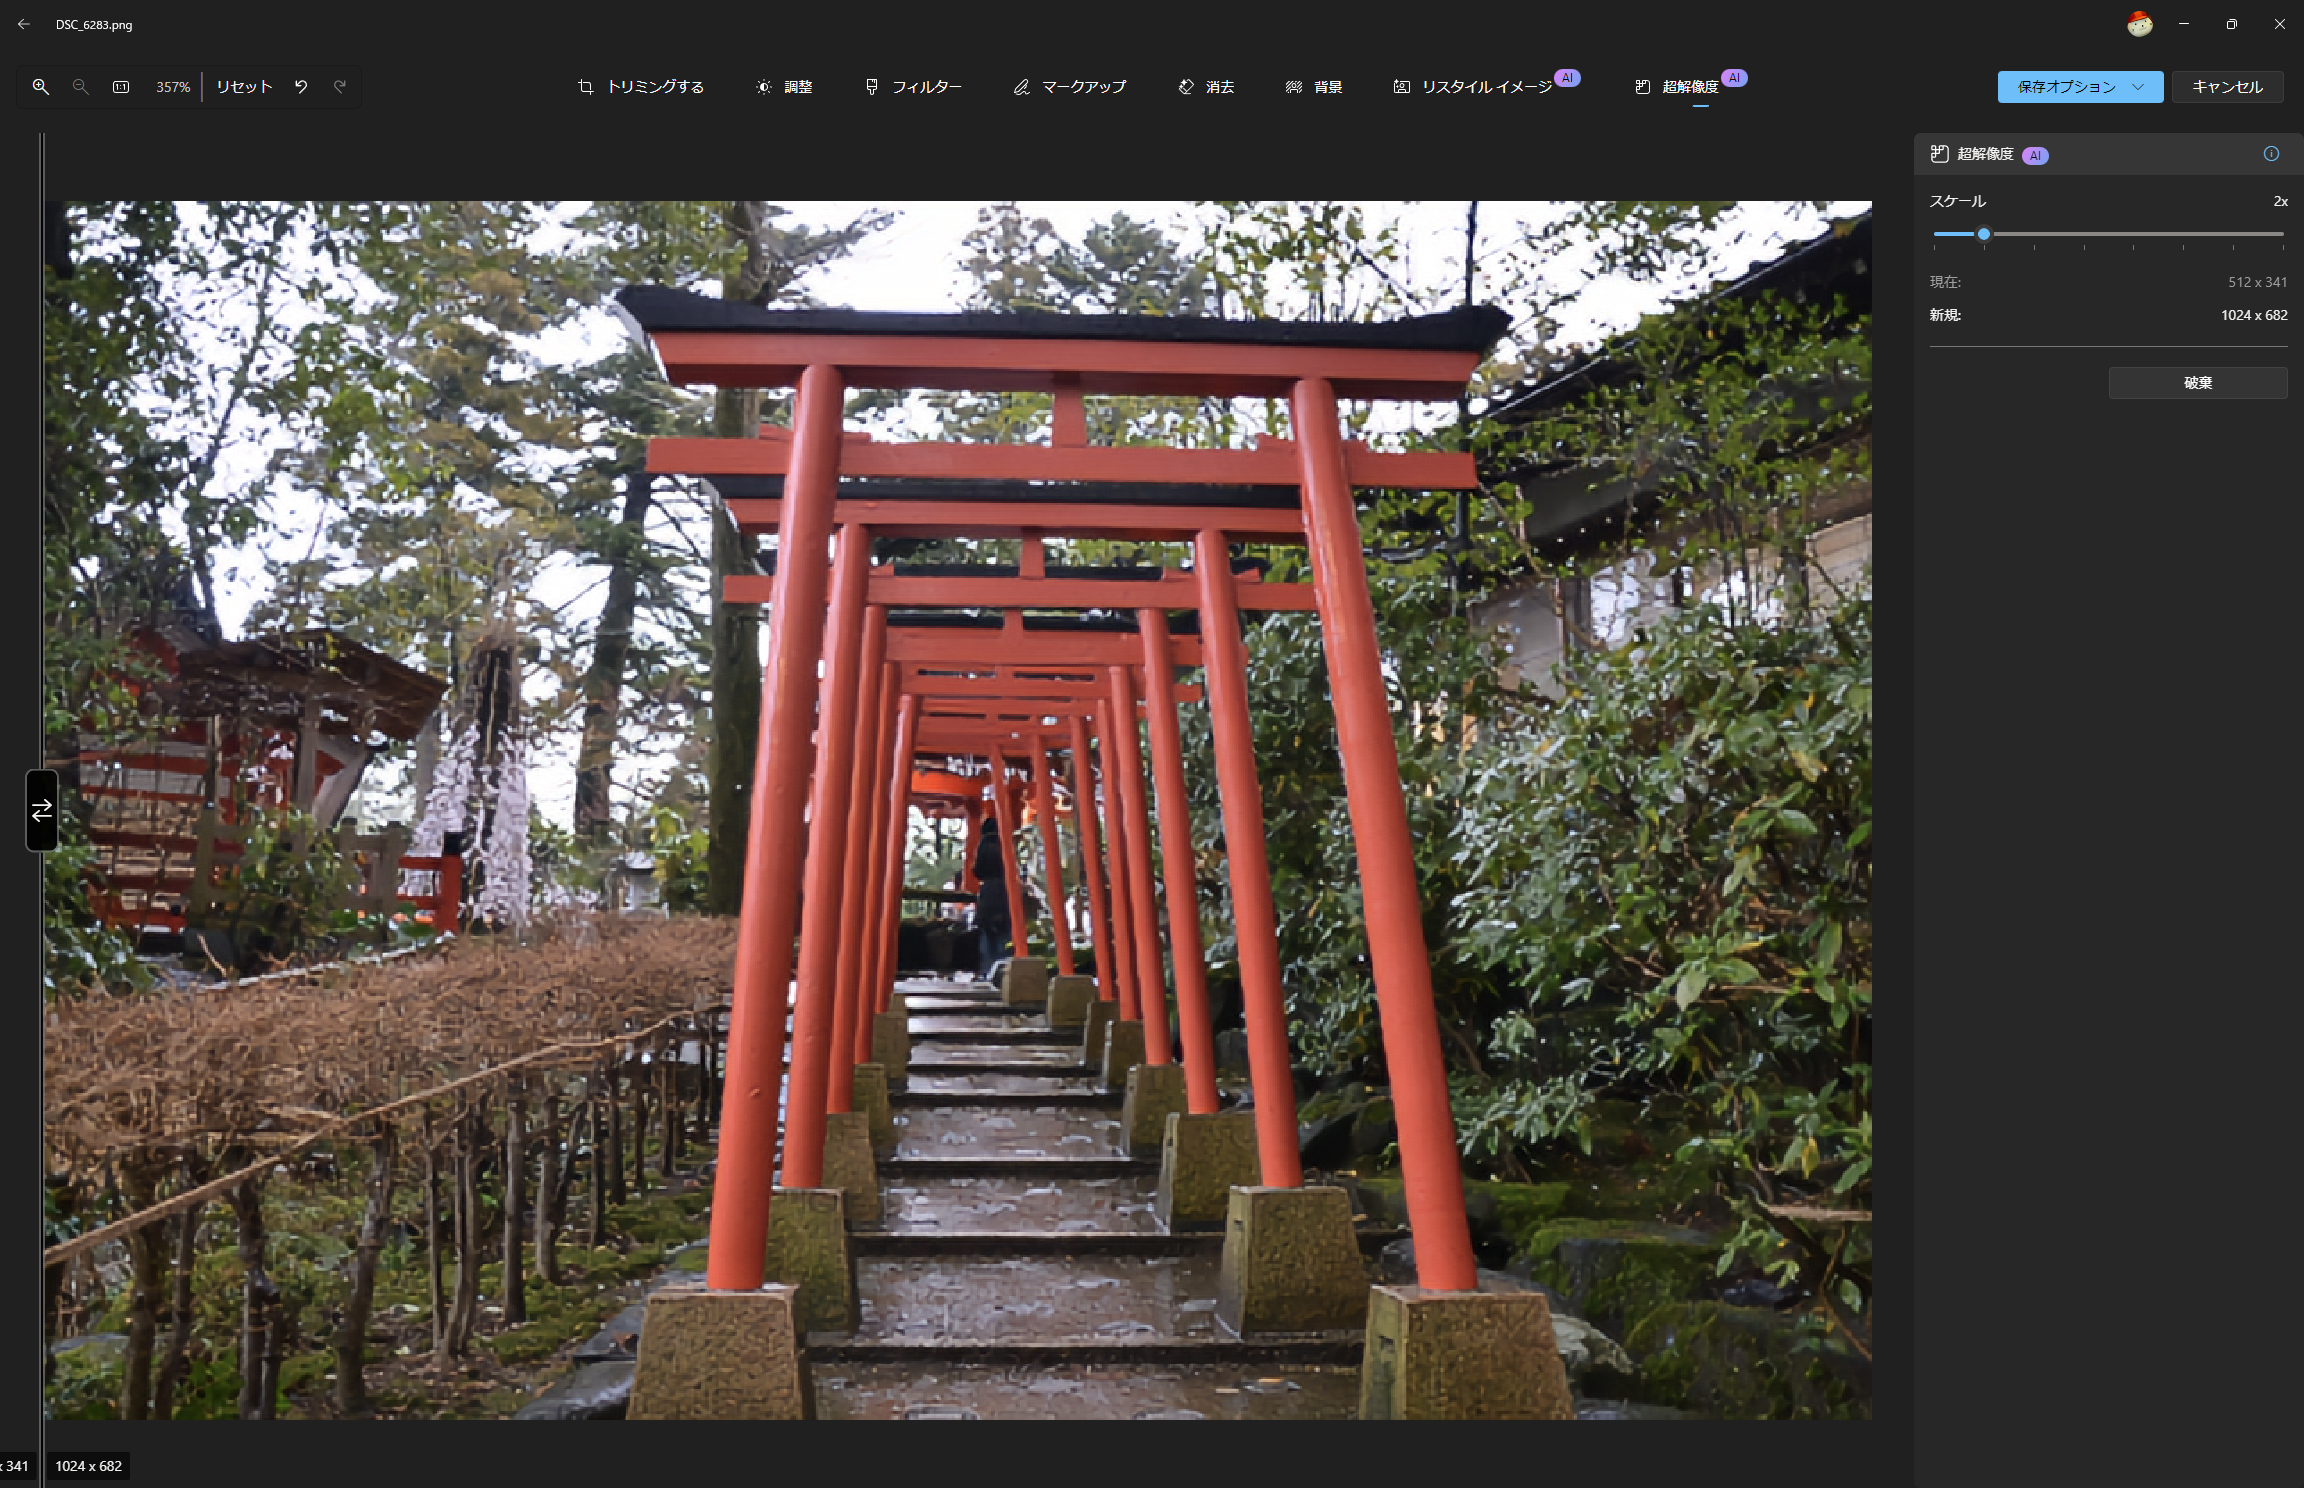Click the user profile avatar icon
The height and width of the screenshot is (1488, 2304).
click(x=2139, y=24)
